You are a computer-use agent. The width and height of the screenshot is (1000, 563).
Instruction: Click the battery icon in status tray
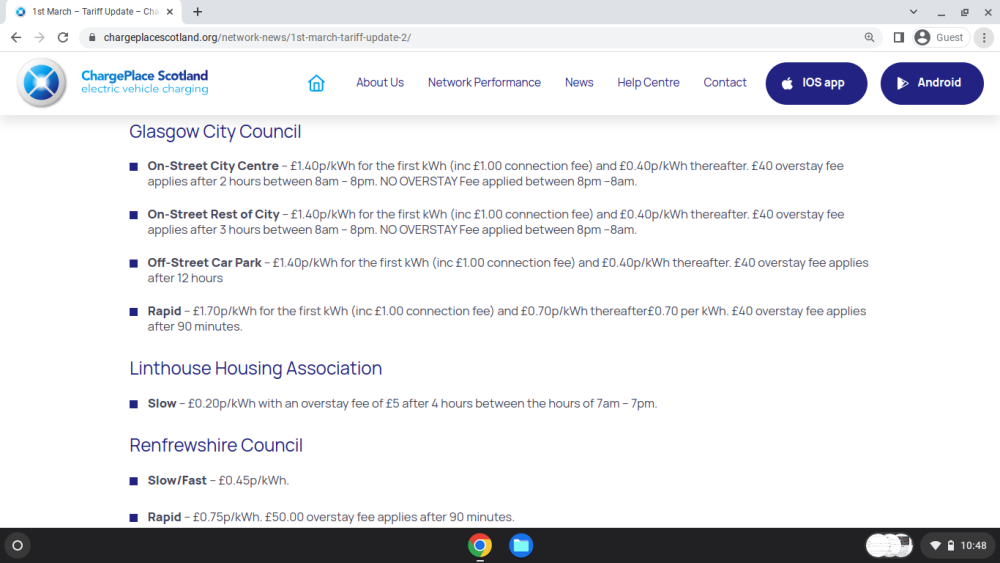point(951,546)
